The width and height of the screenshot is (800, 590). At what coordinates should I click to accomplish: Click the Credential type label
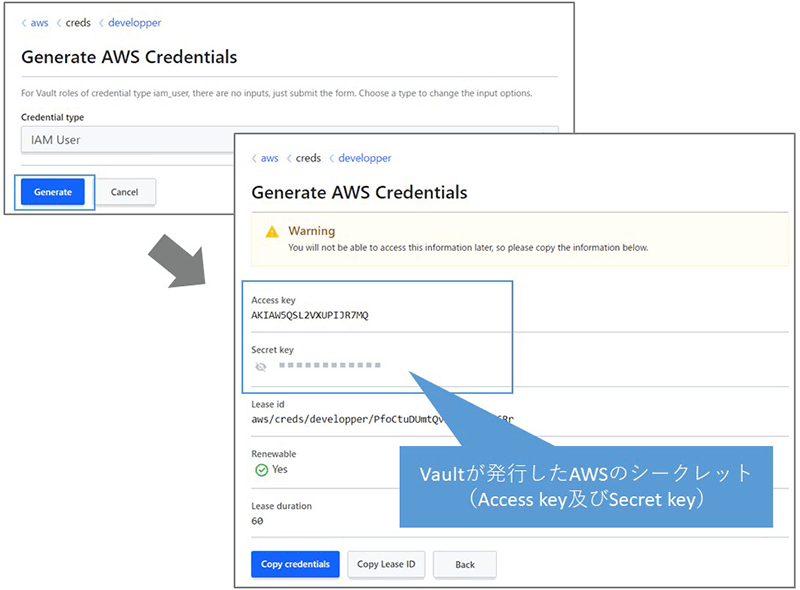(x=53, y=117)
